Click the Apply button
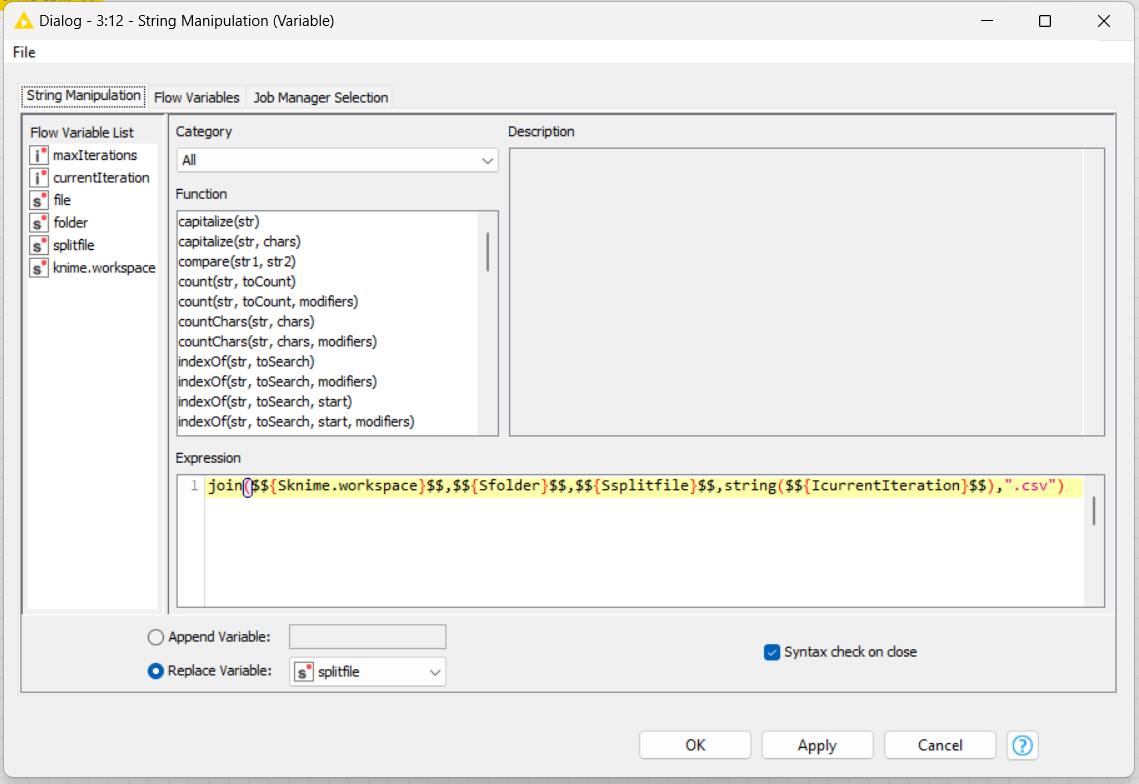The height and width of the screenshot is (784, 1139). 817,745
